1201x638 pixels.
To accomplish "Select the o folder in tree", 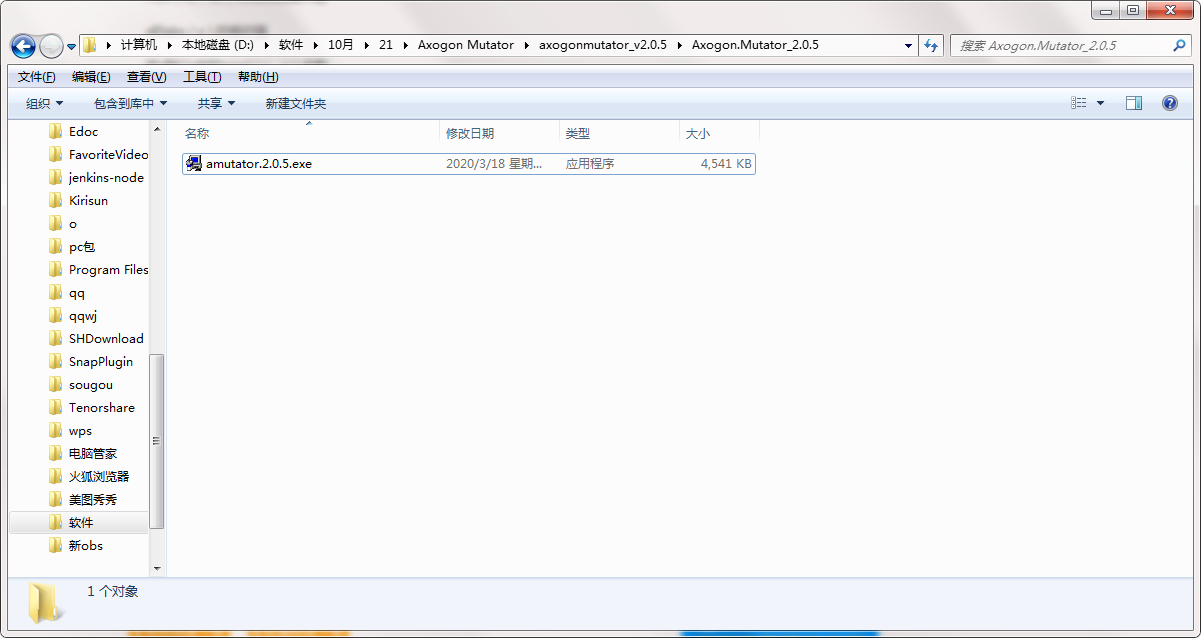I will tap(72, 223).
